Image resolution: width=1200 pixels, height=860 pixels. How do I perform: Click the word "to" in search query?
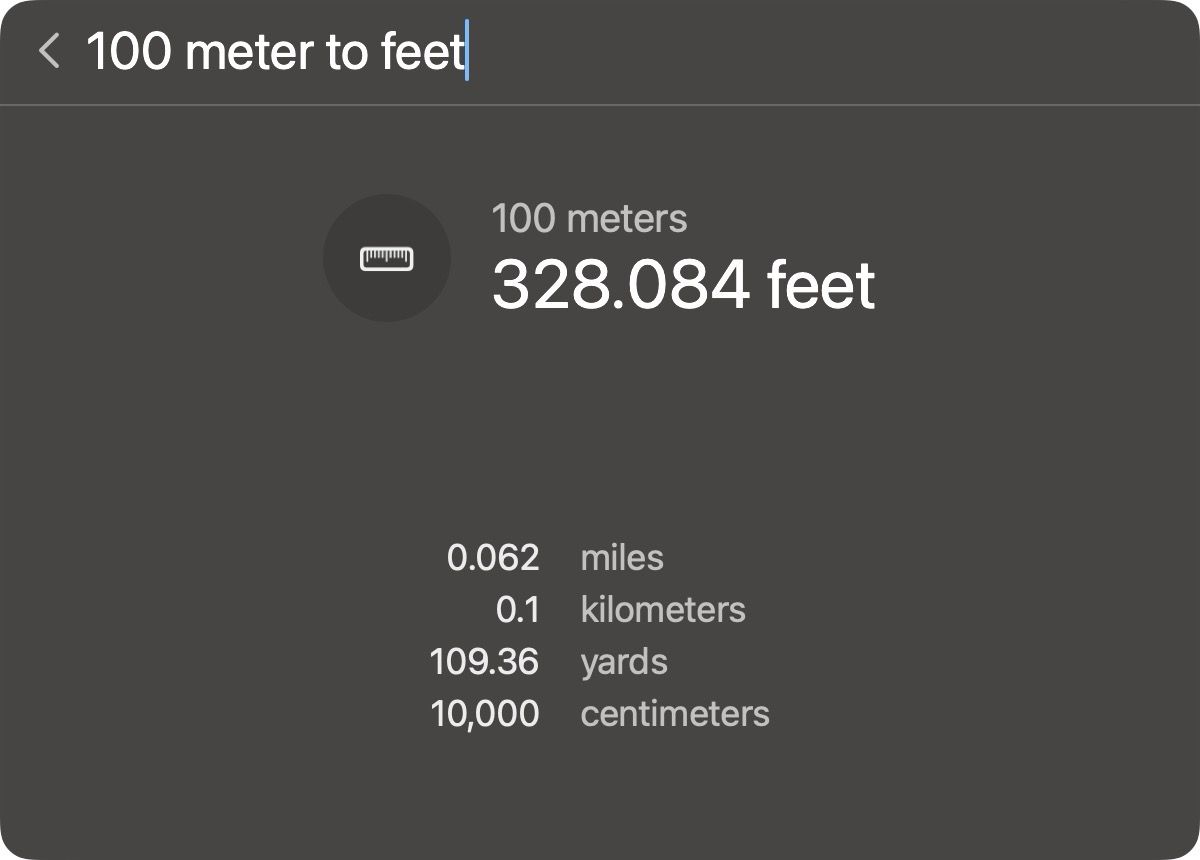coord(348,51)
